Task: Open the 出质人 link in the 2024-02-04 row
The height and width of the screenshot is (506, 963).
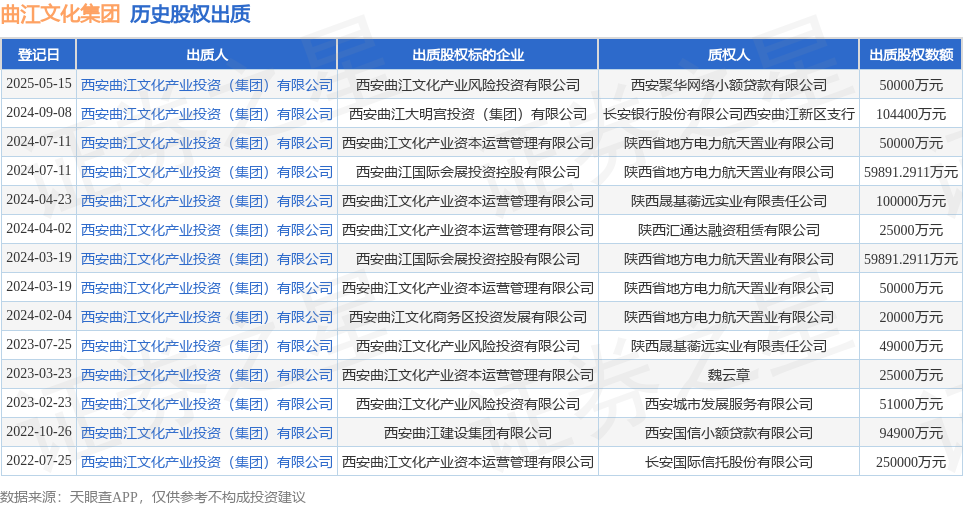Action: (207, 317)
